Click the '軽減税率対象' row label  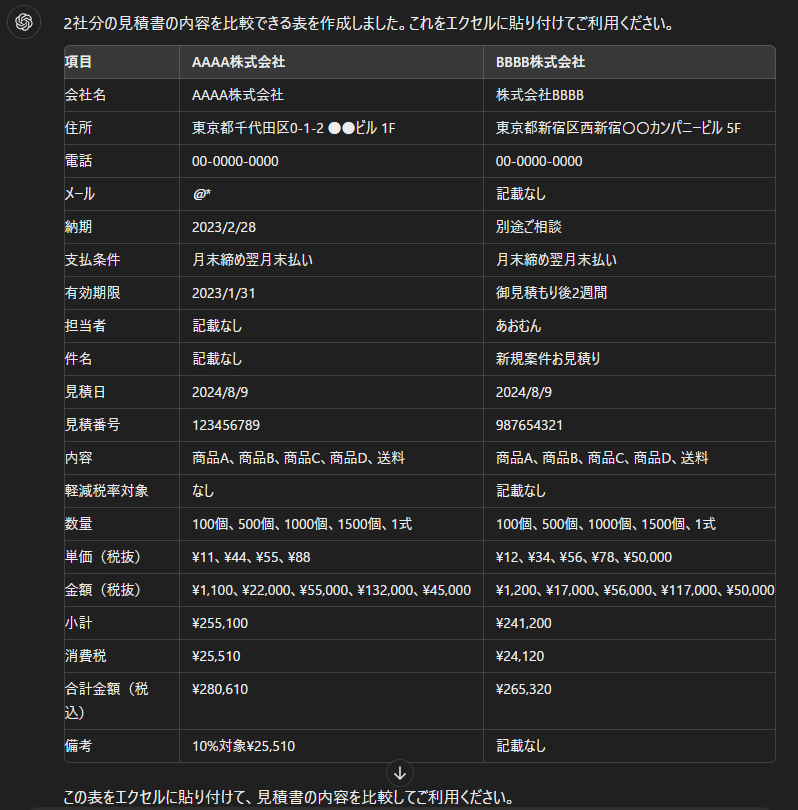(x=106, y=491)
